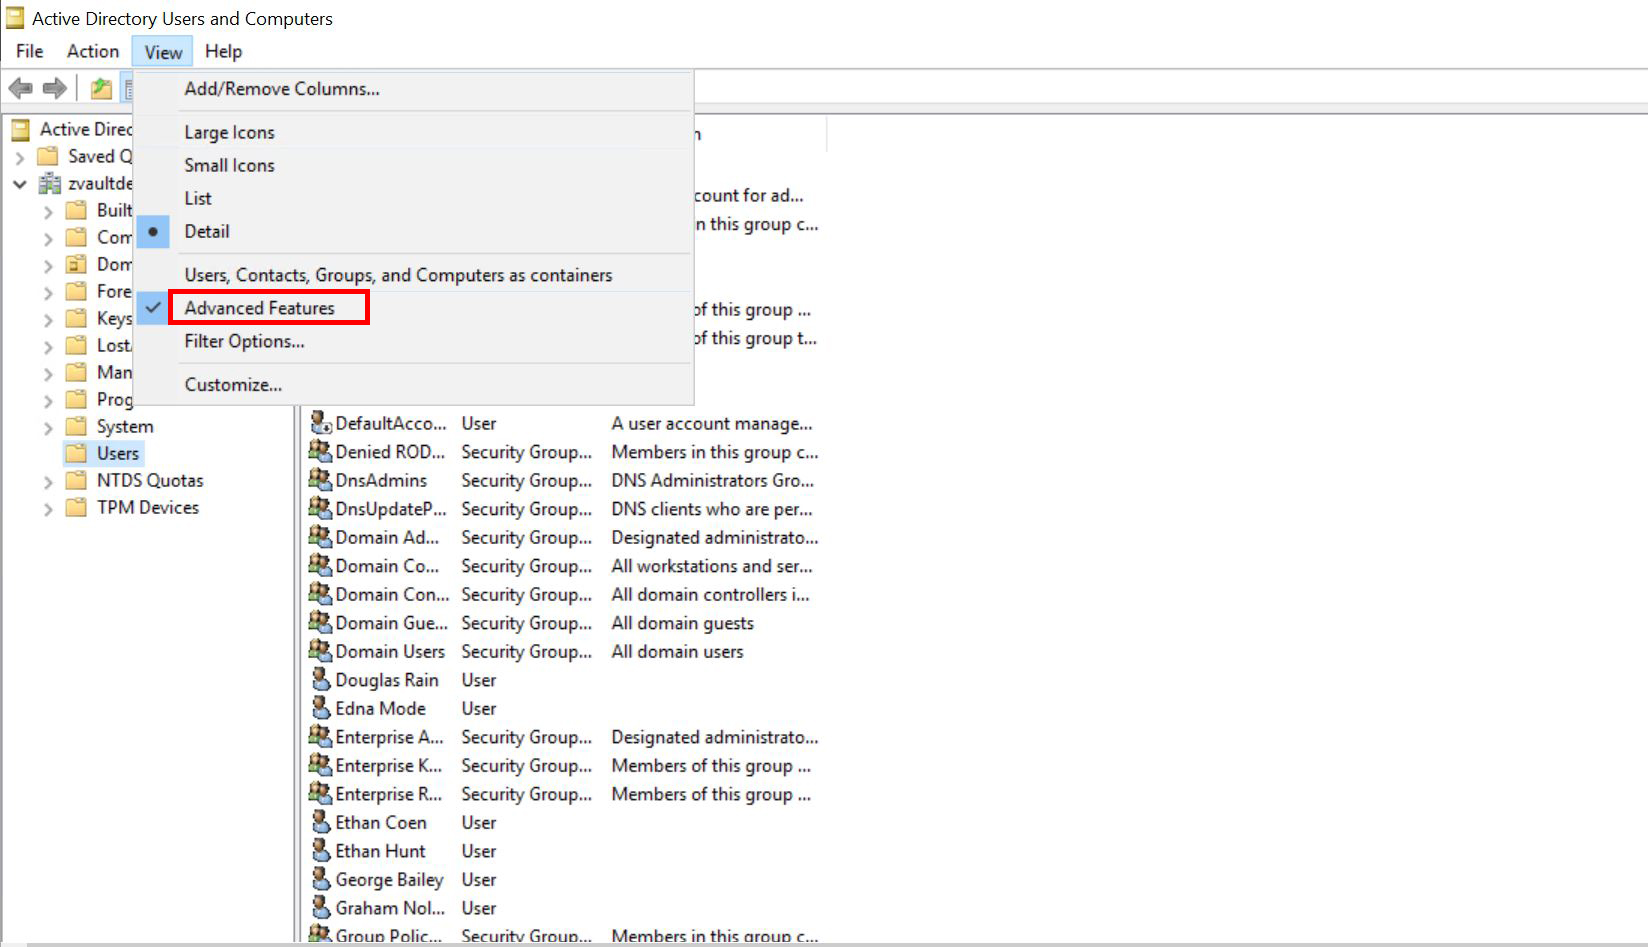1648x947 pixels.
Task: Expand the TPM Devices tree node
Action: tap(48, 508)
